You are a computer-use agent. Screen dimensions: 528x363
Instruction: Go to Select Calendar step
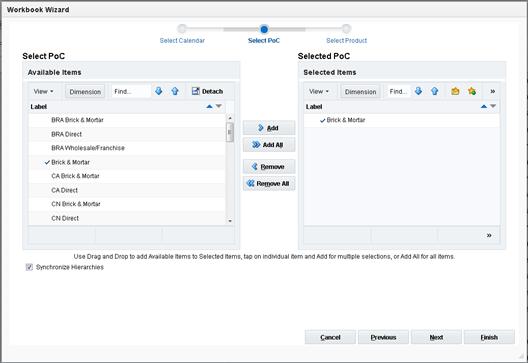point(182,40)
